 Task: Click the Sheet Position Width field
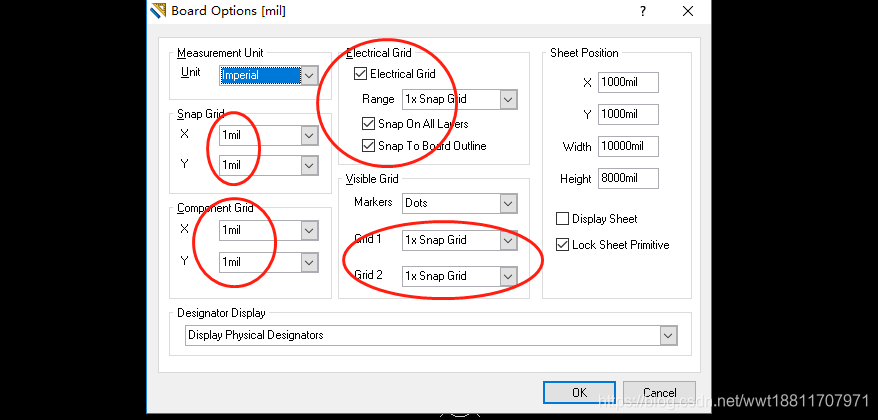tap(628, 147)
